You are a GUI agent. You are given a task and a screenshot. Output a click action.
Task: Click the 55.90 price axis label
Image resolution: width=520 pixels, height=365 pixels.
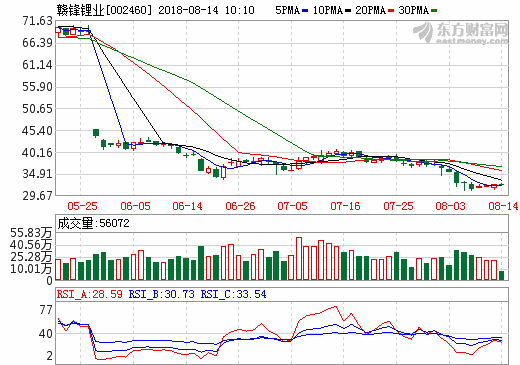37,87
